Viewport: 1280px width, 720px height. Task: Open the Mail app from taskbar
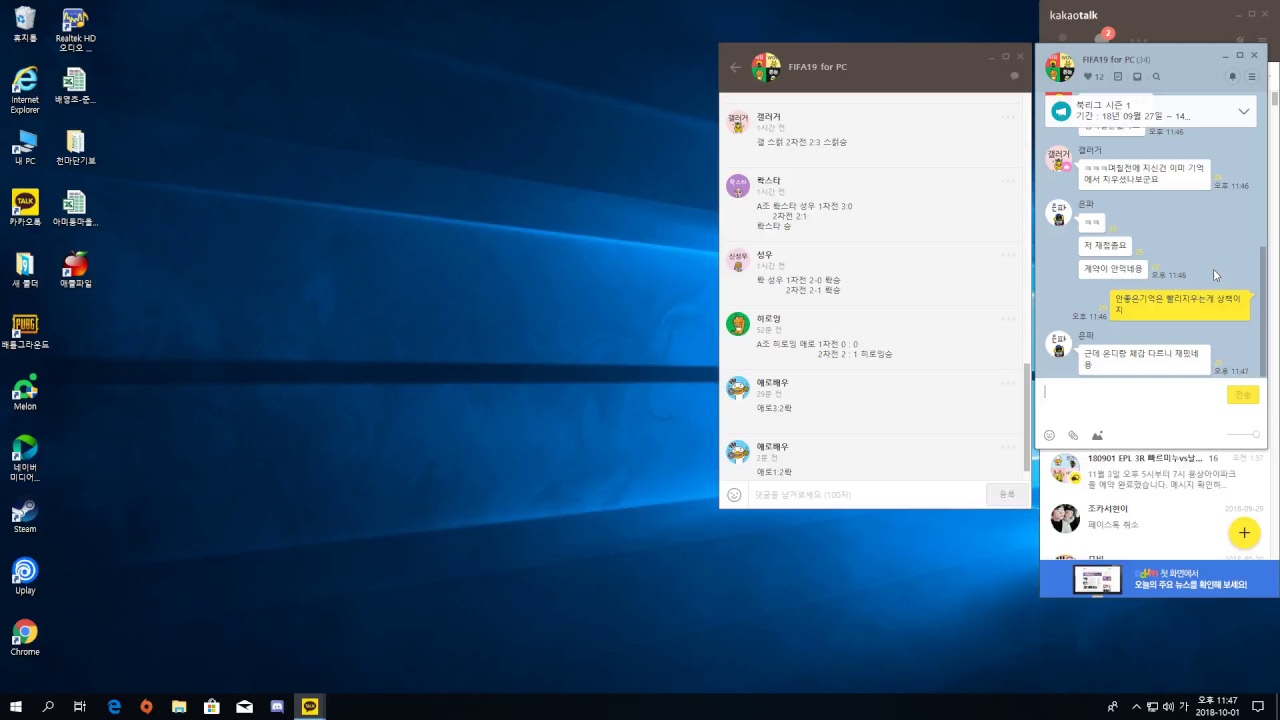point(244,706)
